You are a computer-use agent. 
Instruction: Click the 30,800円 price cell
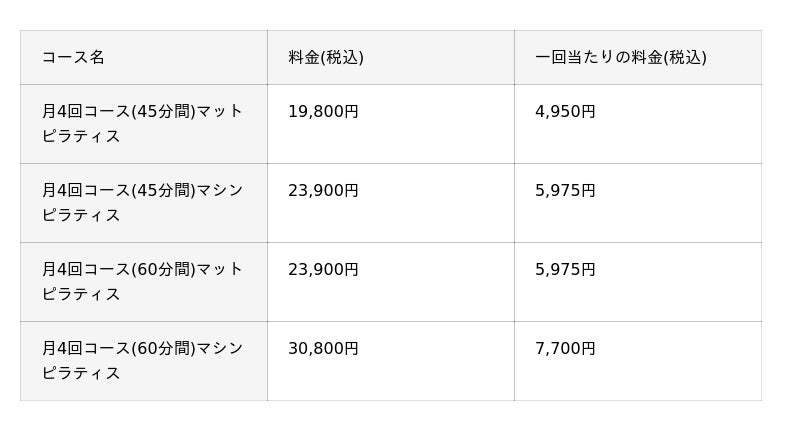(323, 349)
